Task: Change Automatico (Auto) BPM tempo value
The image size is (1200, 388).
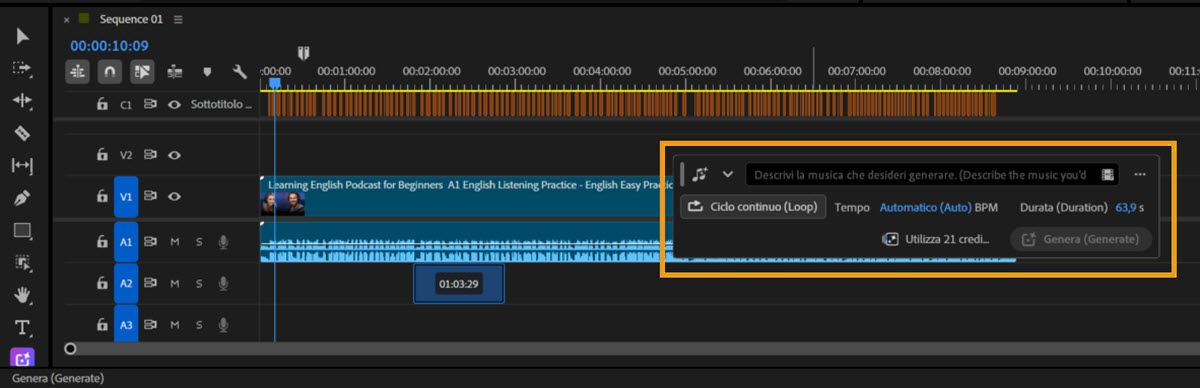Action: coord(926,208)
